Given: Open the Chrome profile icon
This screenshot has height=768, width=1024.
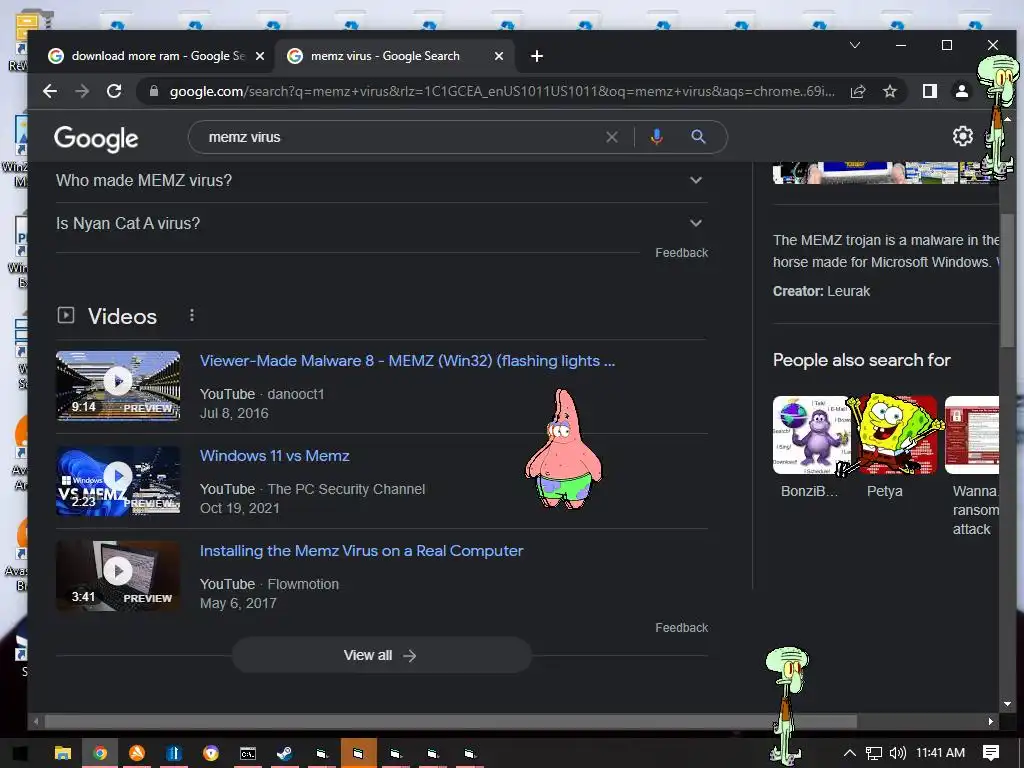Looking at the screenshot, I should pos(962,91).
